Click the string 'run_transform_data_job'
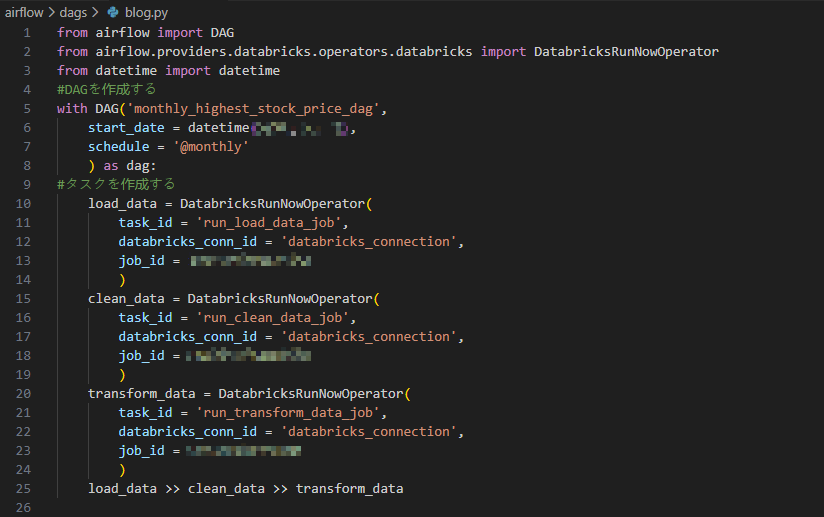Screen dimensions: 824x517 tap(288, 413)
